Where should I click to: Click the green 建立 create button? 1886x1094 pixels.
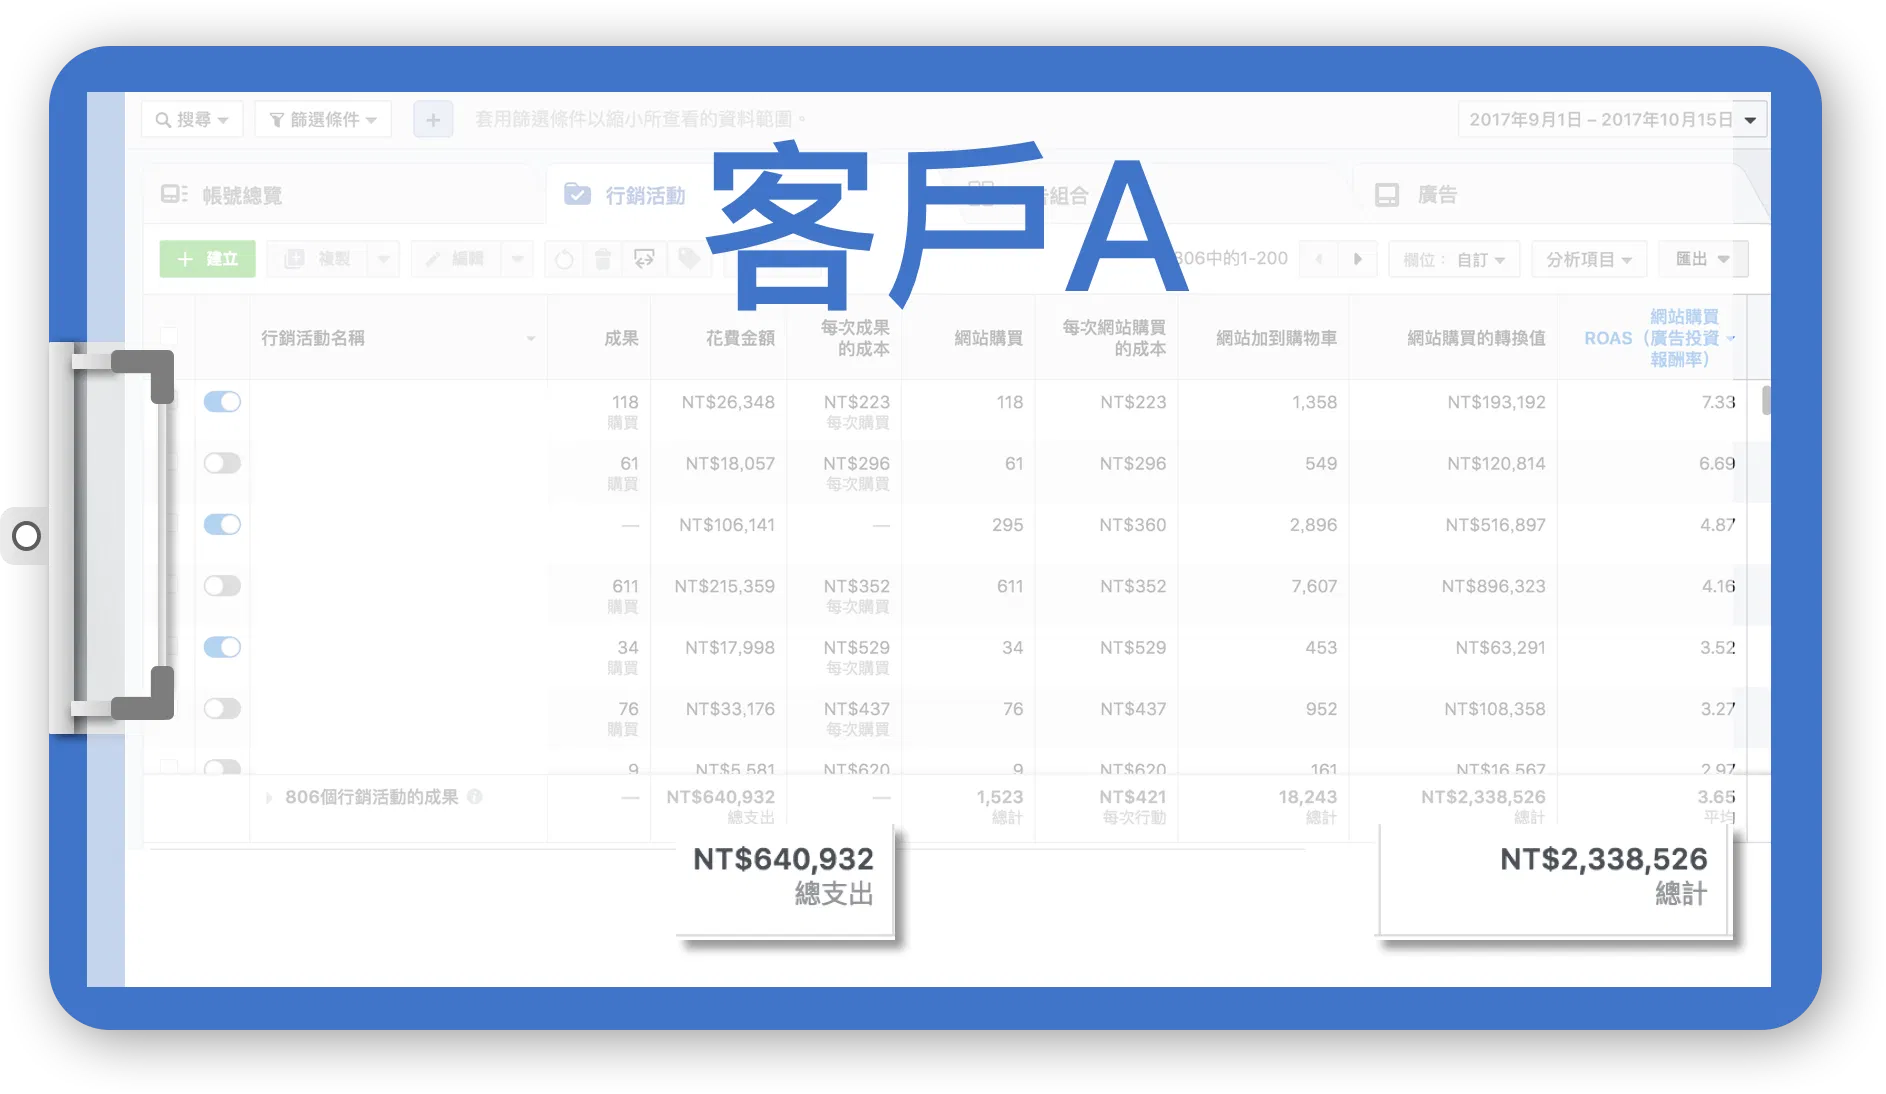208,260
